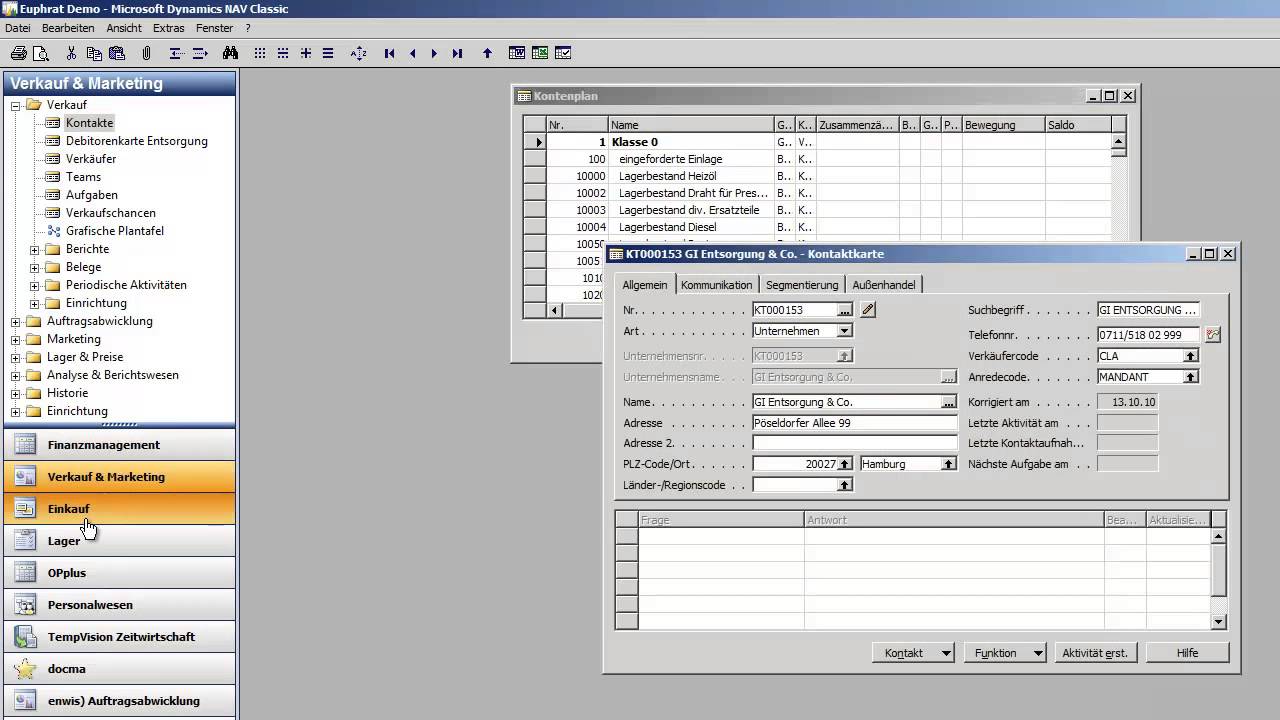Click the docma star icon

pos(25,669)
